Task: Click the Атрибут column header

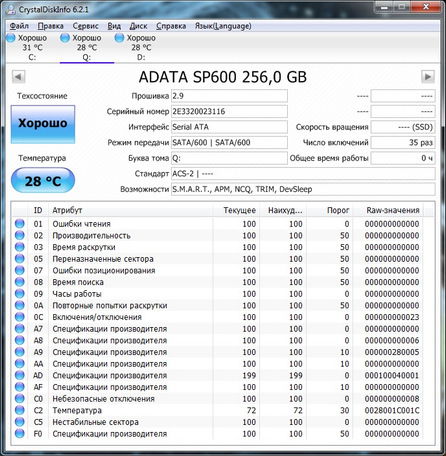Action: coord(131,210)
